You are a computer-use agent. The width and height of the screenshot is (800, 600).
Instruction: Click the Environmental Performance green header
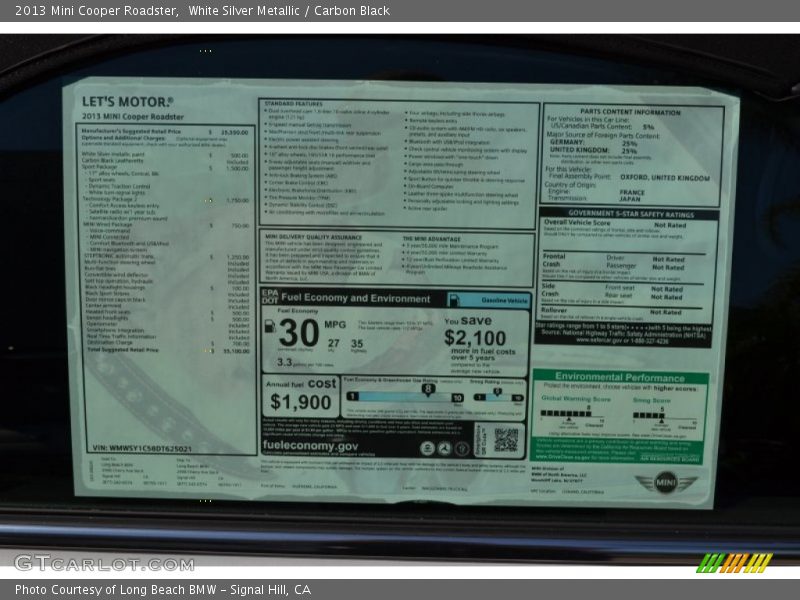[620, 378]
